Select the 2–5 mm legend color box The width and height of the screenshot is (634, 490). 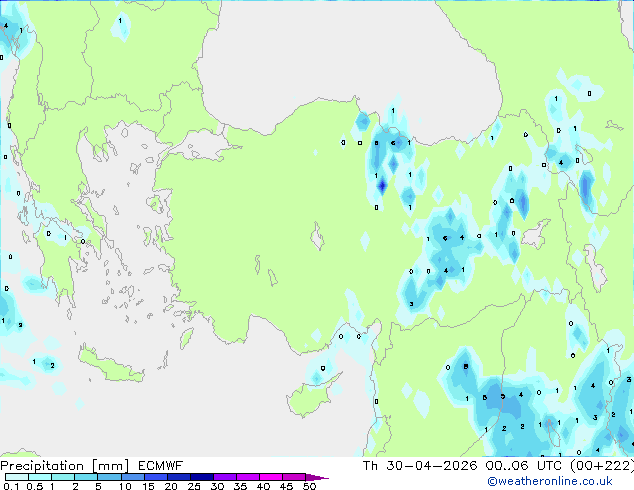[x=86, y=477]
